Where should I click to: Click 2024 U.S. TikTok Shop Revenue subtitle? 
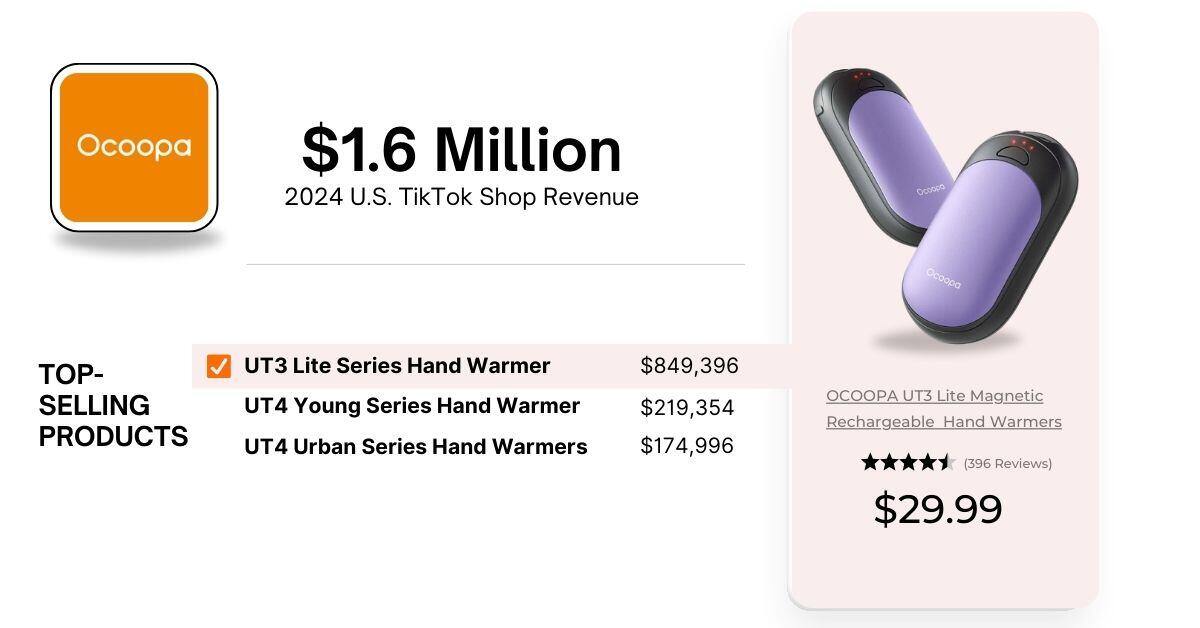[461, 197]
